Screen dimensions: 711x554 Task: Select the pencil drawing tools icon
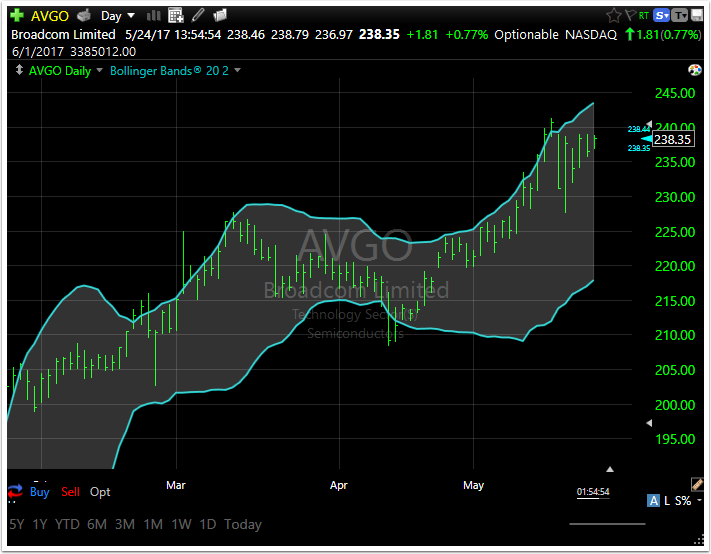198,15
